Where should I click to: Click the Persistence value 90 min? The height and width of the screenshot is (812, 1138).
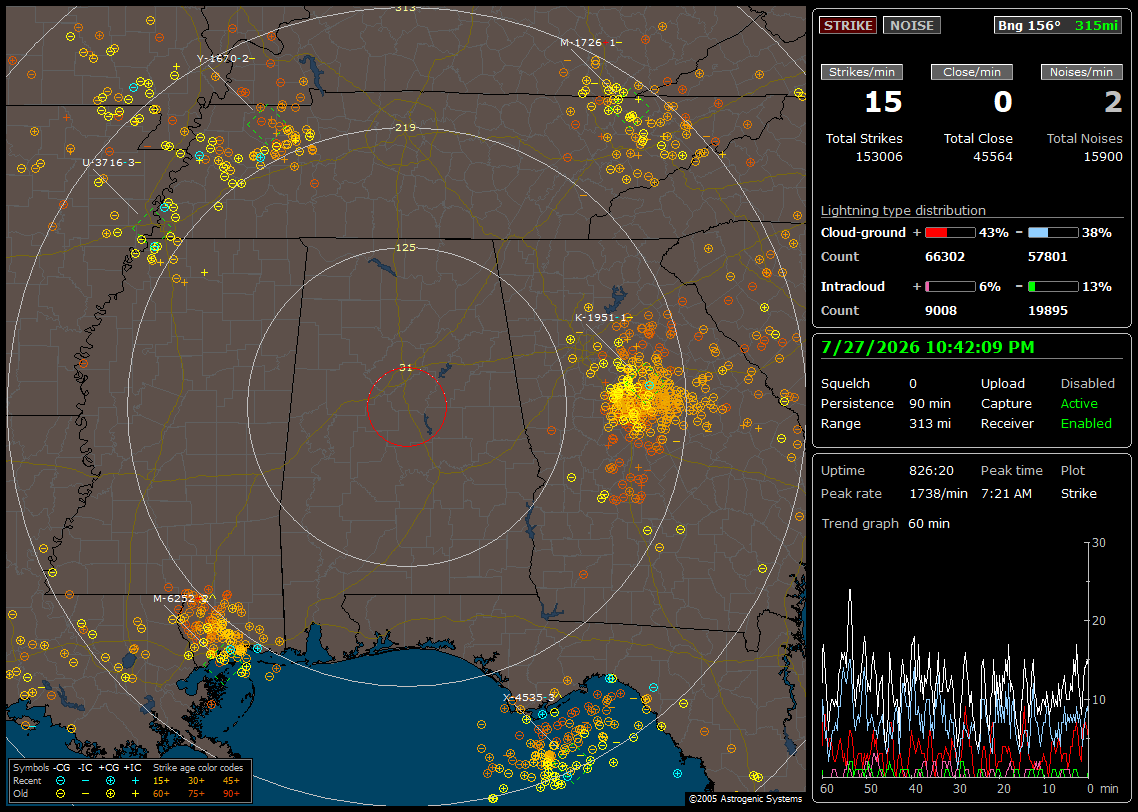click(x=930, y=403)
